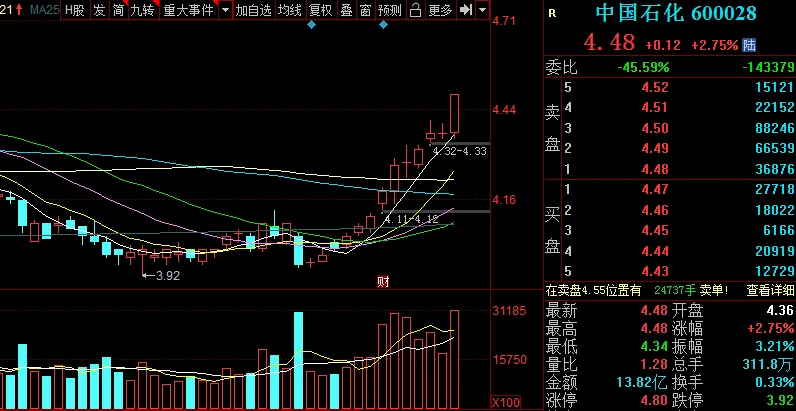
Task: Toggle the 复权 price adjustment button
Action: (320, 10)
